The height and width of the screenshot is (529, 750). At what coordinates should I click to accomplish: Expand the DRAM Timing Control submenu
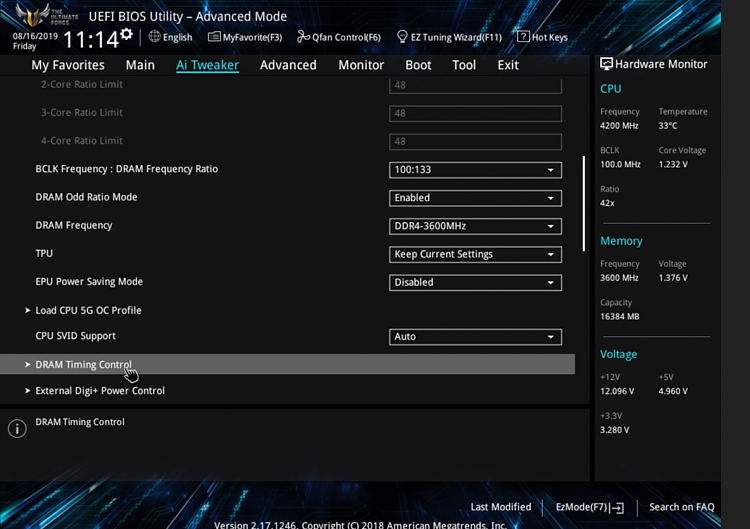pos(287,364)
